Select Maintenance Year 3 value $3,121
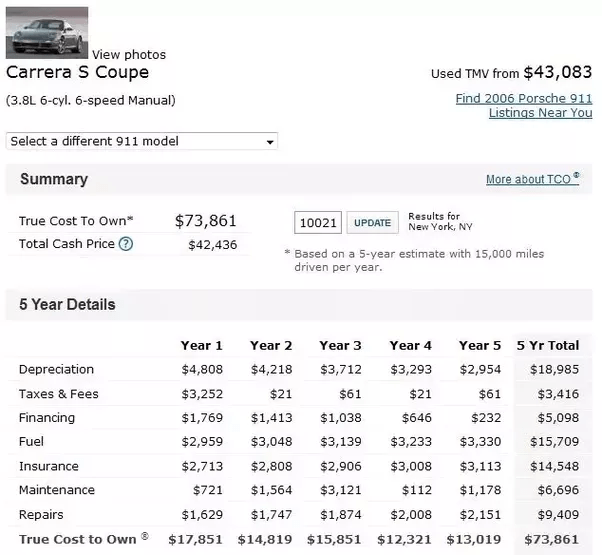602x555 pixels. click(x=341, y=490)
